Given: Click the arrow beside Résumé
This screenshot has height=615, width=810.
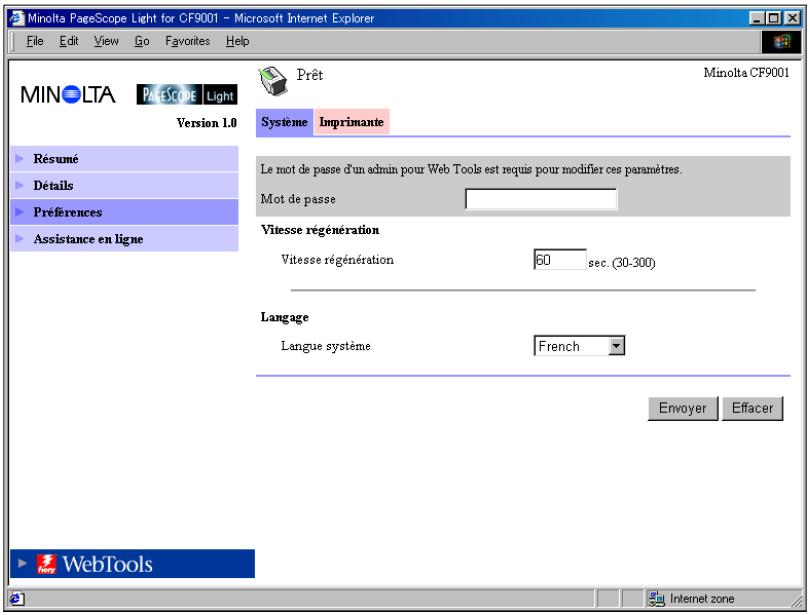Looking at the screenshot, I should pos(20,158).
